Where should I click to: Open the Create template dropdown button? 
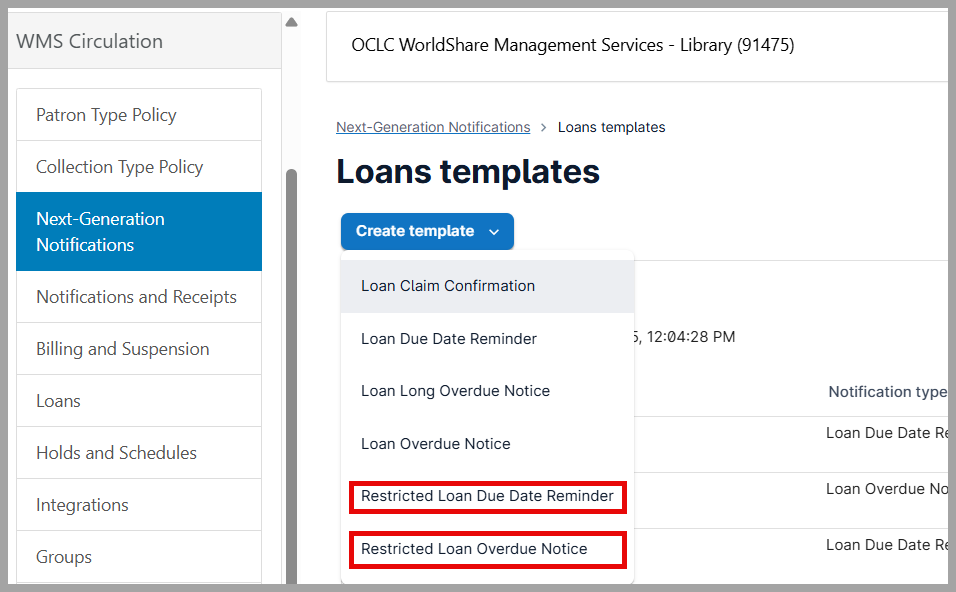click(415, 231)
